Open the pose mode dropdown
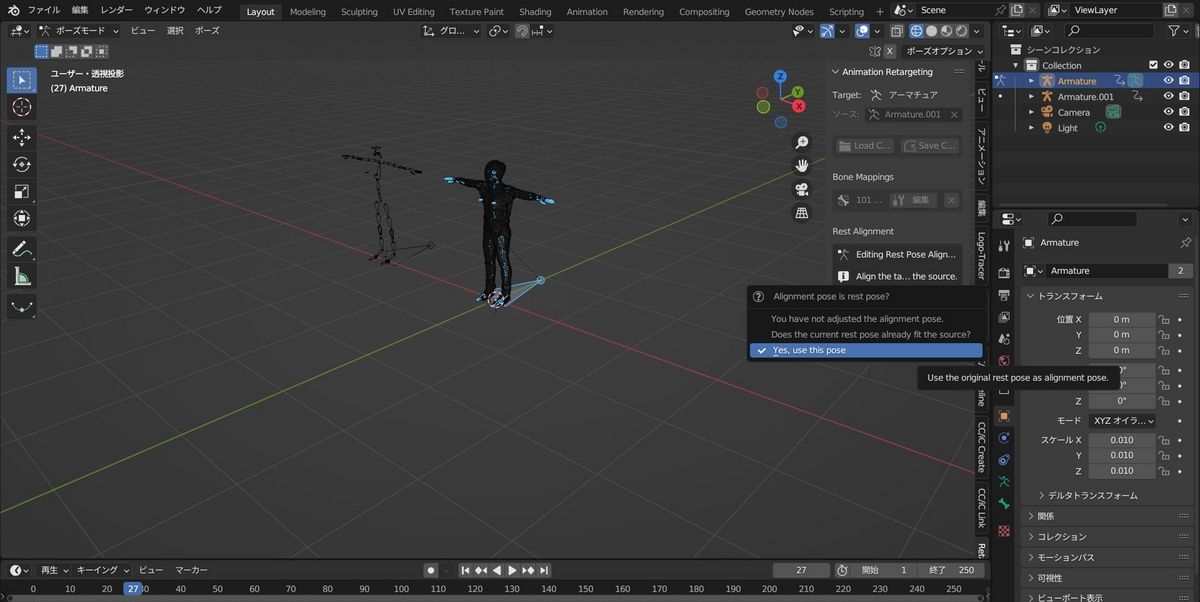Viewport: 1200px width, 602px height. [77, 31]
